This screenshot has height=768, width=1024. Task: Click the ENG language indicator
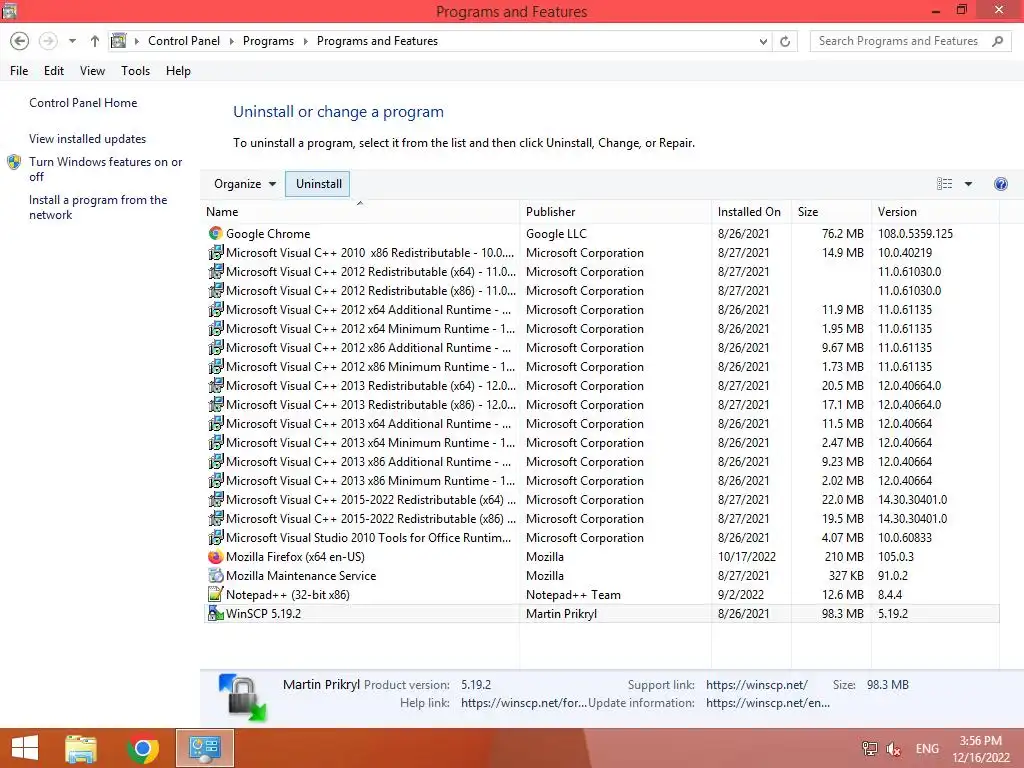click(x=927, y=748)
